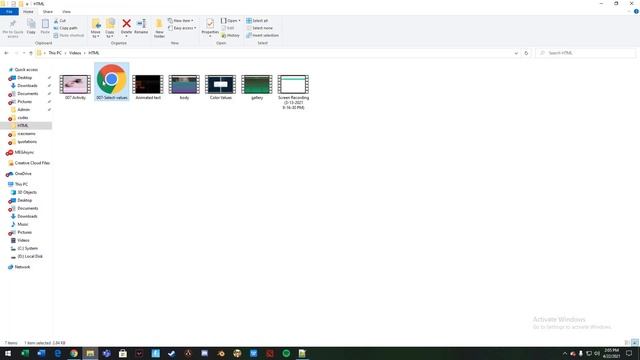The width and height of the screenshot is (640, 360).
Task: Open 3D Objects under This PC
Action: pos(27,192)
